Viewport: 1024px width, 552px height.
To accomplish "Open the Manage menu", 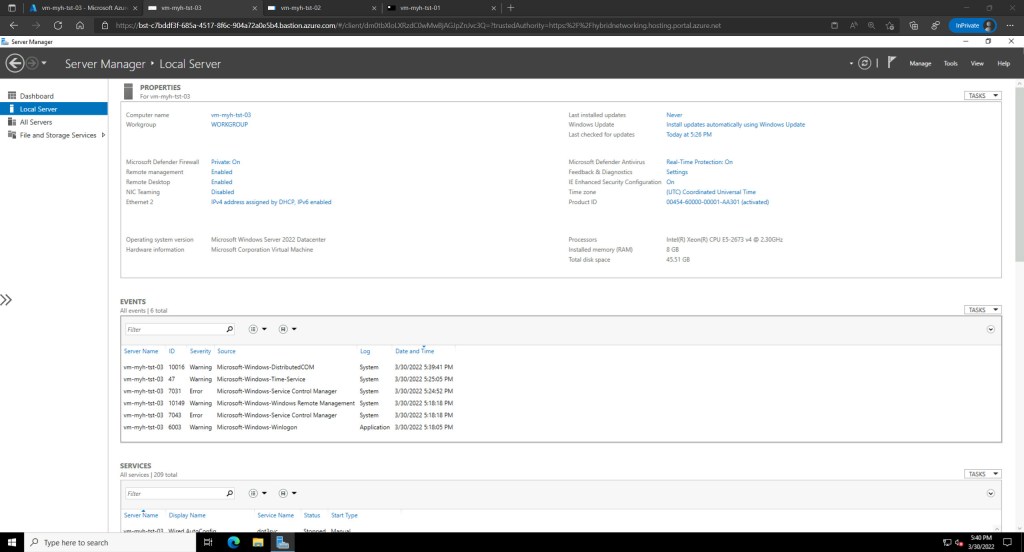I will [920, 63].
